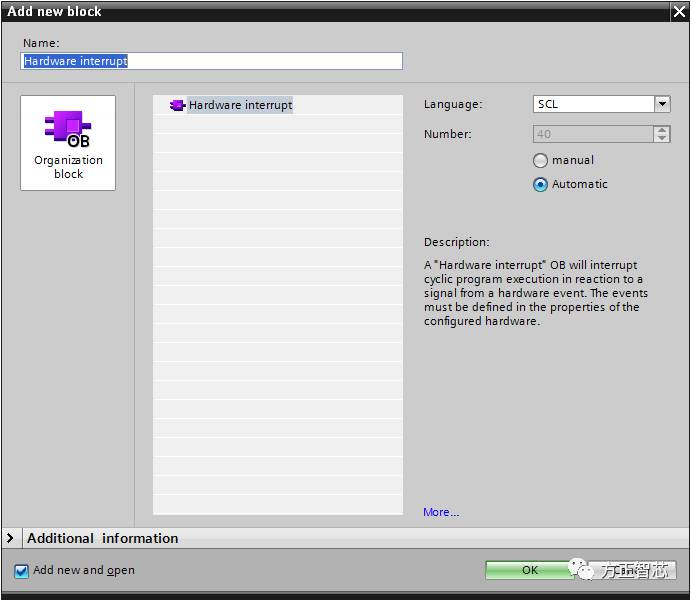Viewport: 691px width, 601px height.
Task: Open the More... description link
Action: 441,512
